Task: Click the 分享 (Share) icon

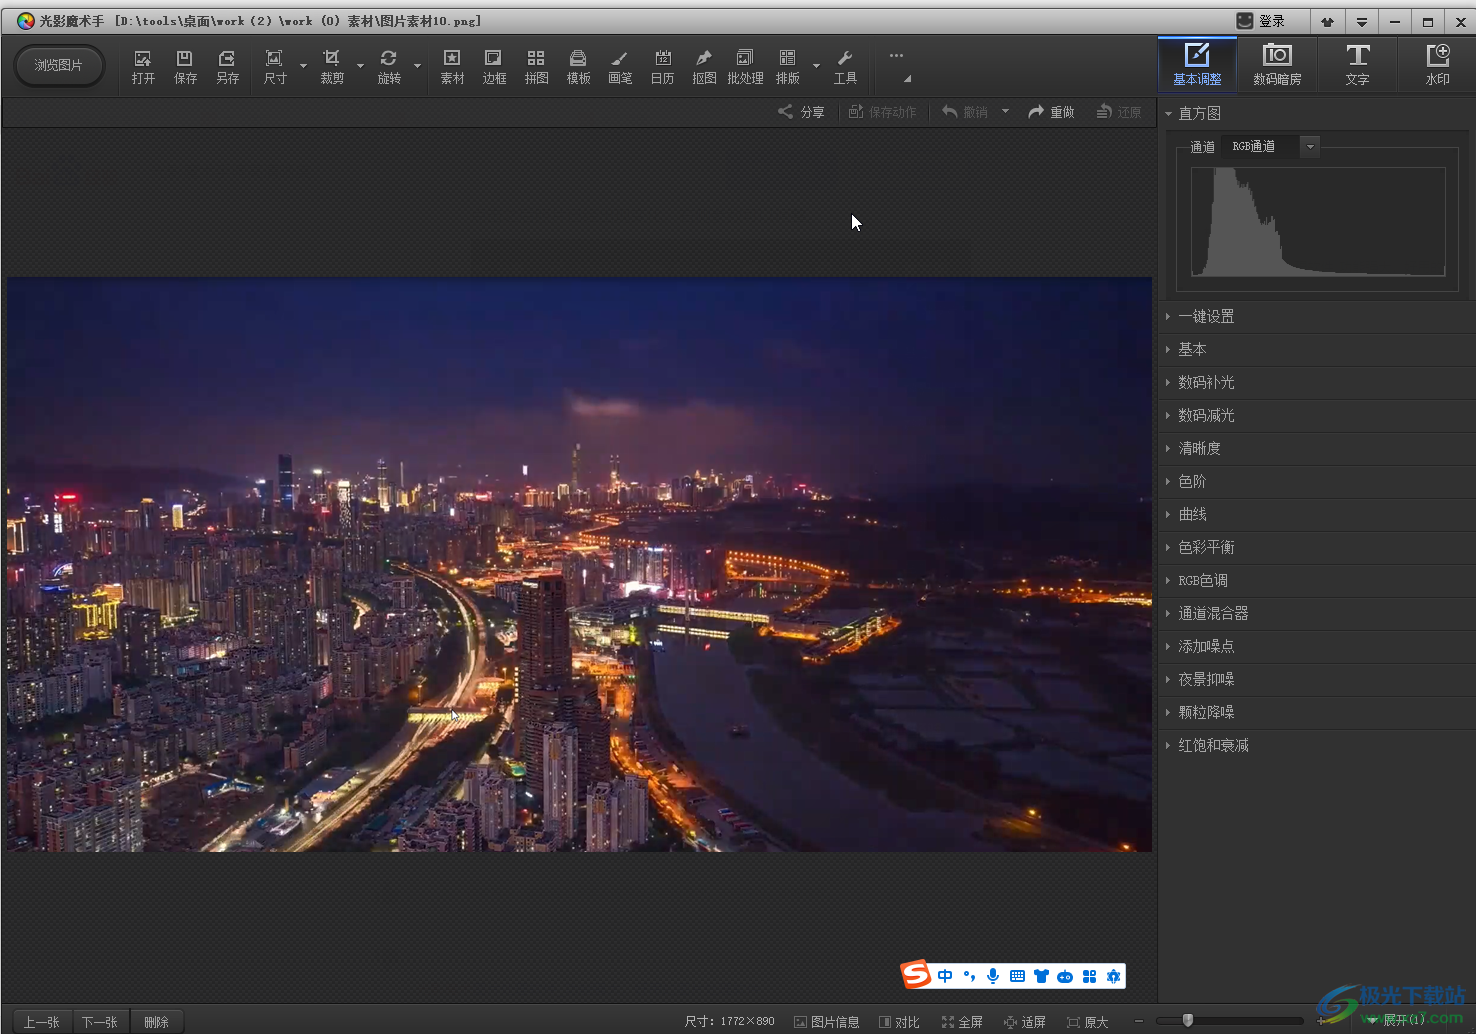Action: pyautogui.click(x=801, y=112)
